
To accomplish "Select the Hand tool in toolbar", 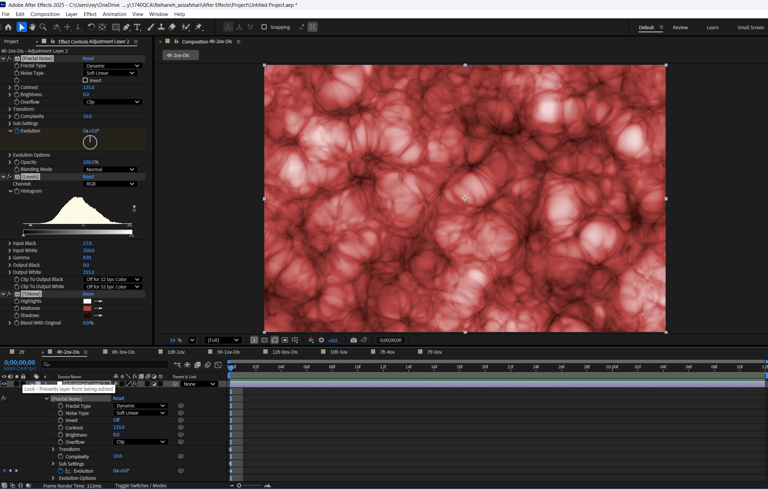I will click(x=33, y=27).
